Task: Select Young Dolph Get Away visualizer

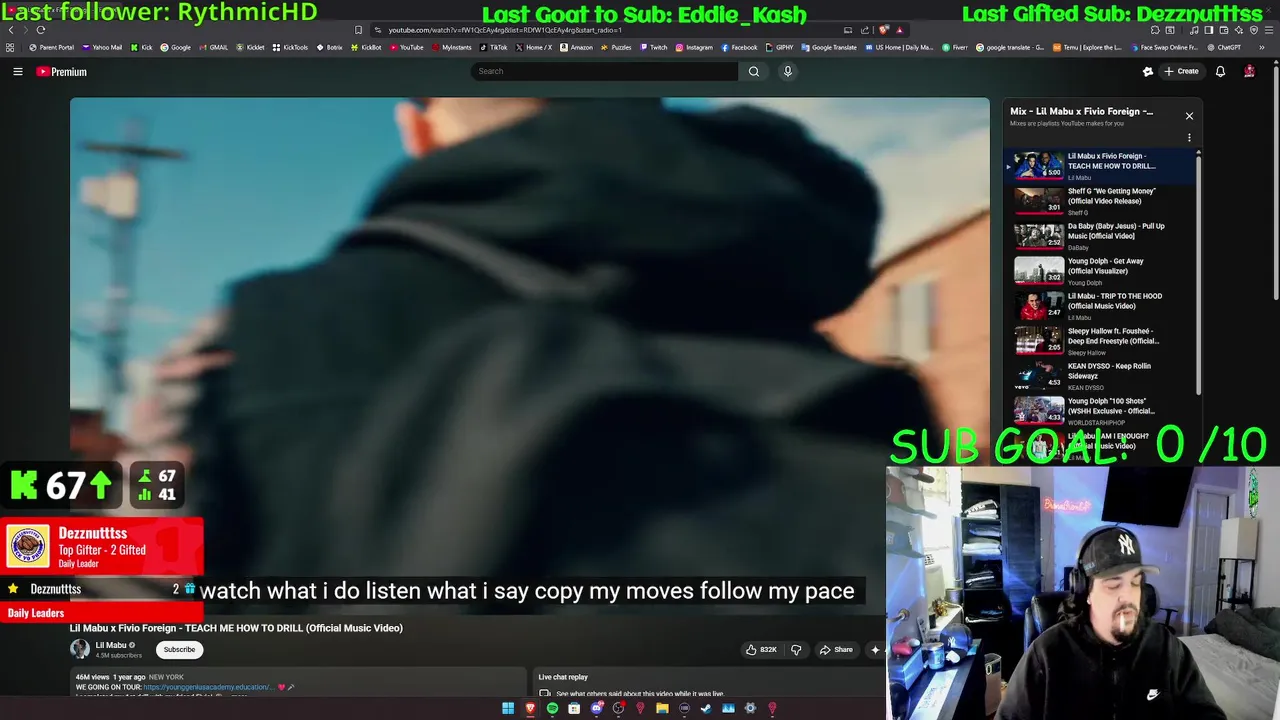Action: (1099, 271)
